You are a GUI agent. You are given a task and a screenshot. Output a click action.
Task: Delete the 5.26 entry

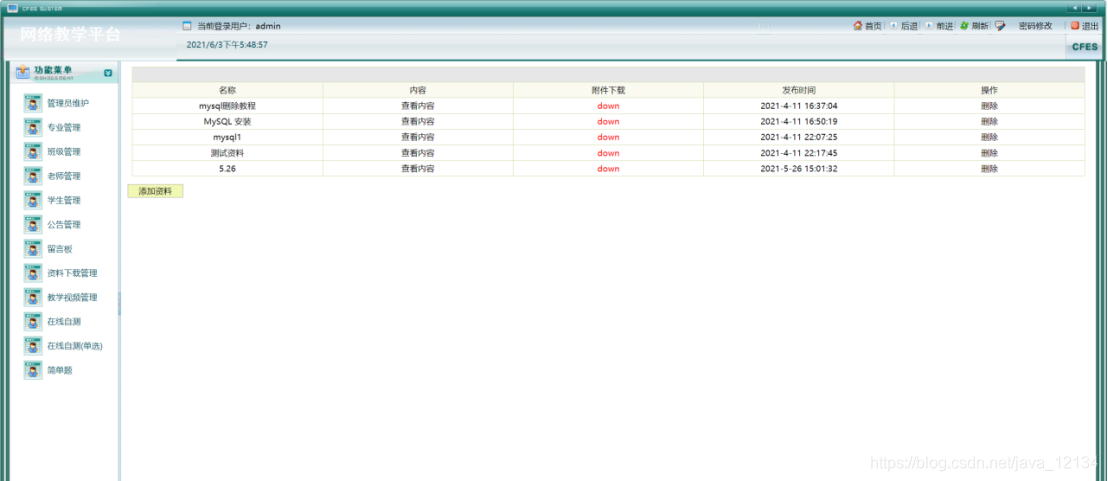pos(989,169)
